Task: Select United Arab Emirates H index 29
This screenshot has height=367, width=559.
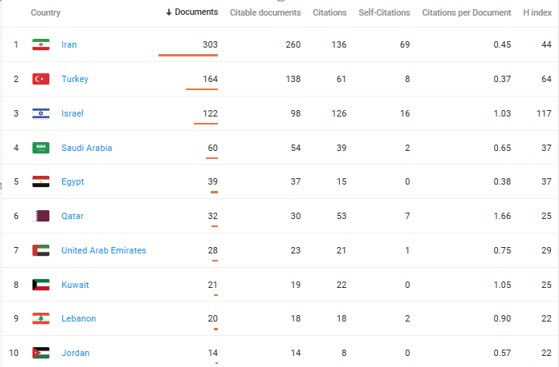Action: (546, 250)
